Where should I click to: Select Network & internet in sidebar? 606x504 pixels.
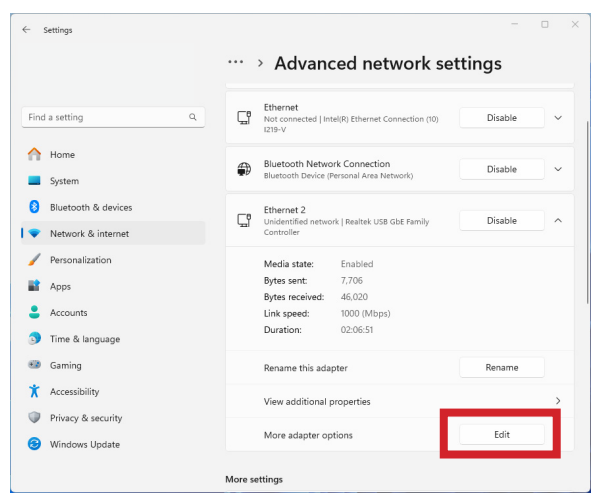113,233
